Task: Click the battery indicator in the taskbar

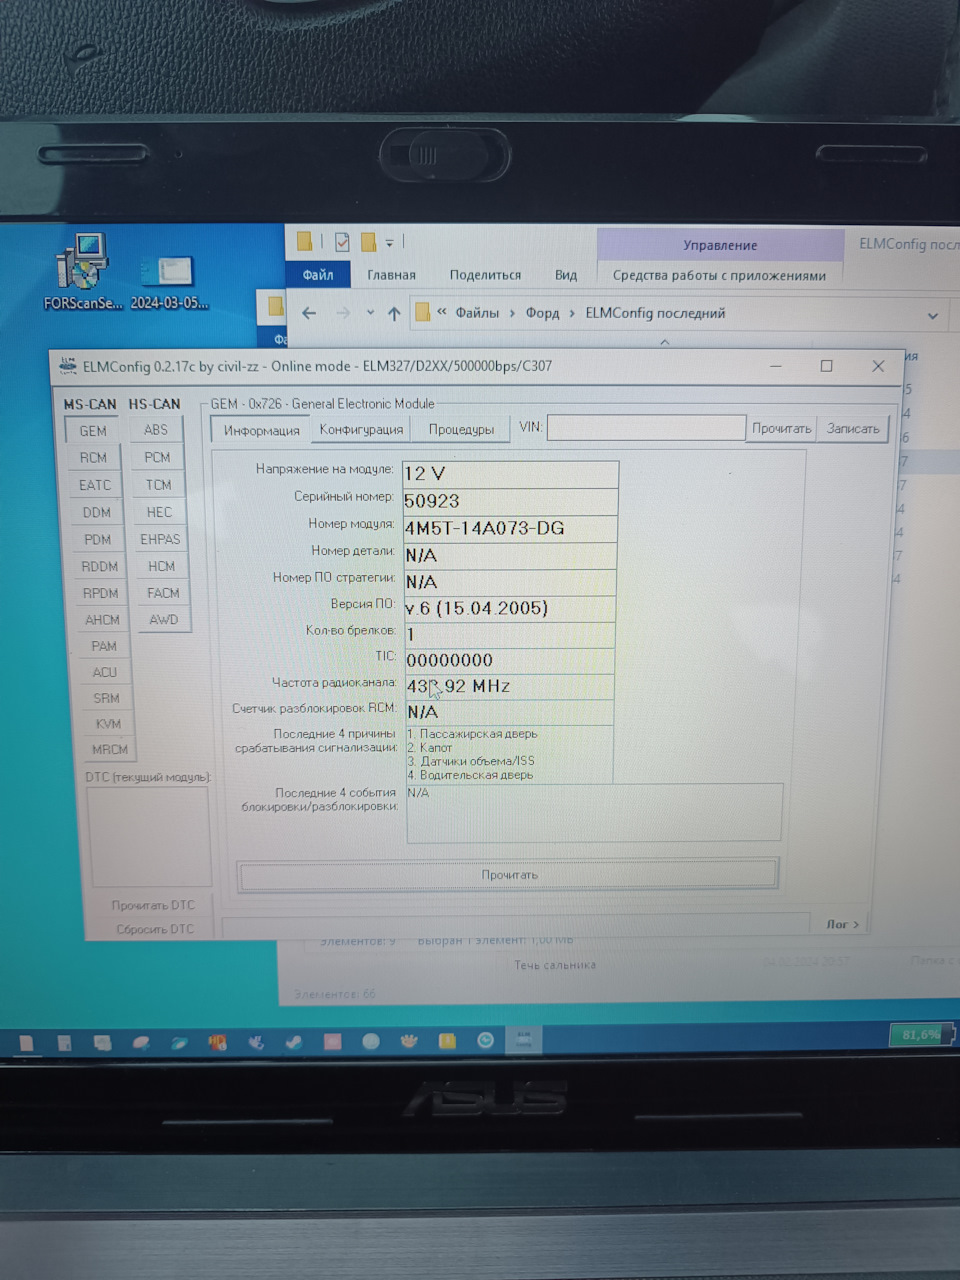Action: [918, 1035]
